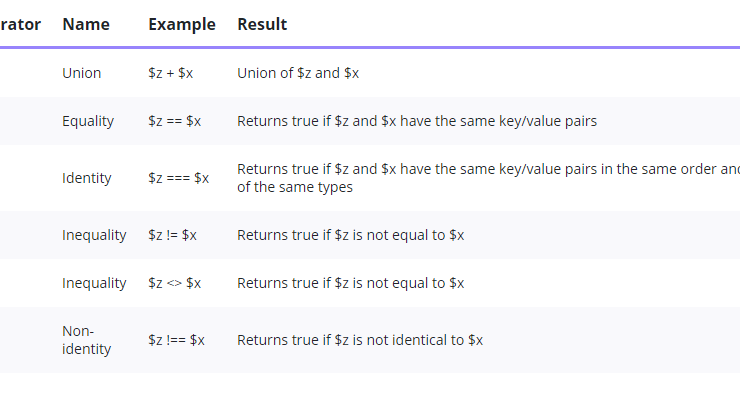Click the Inequality cell beside $z != $x

tap(94, 235)
